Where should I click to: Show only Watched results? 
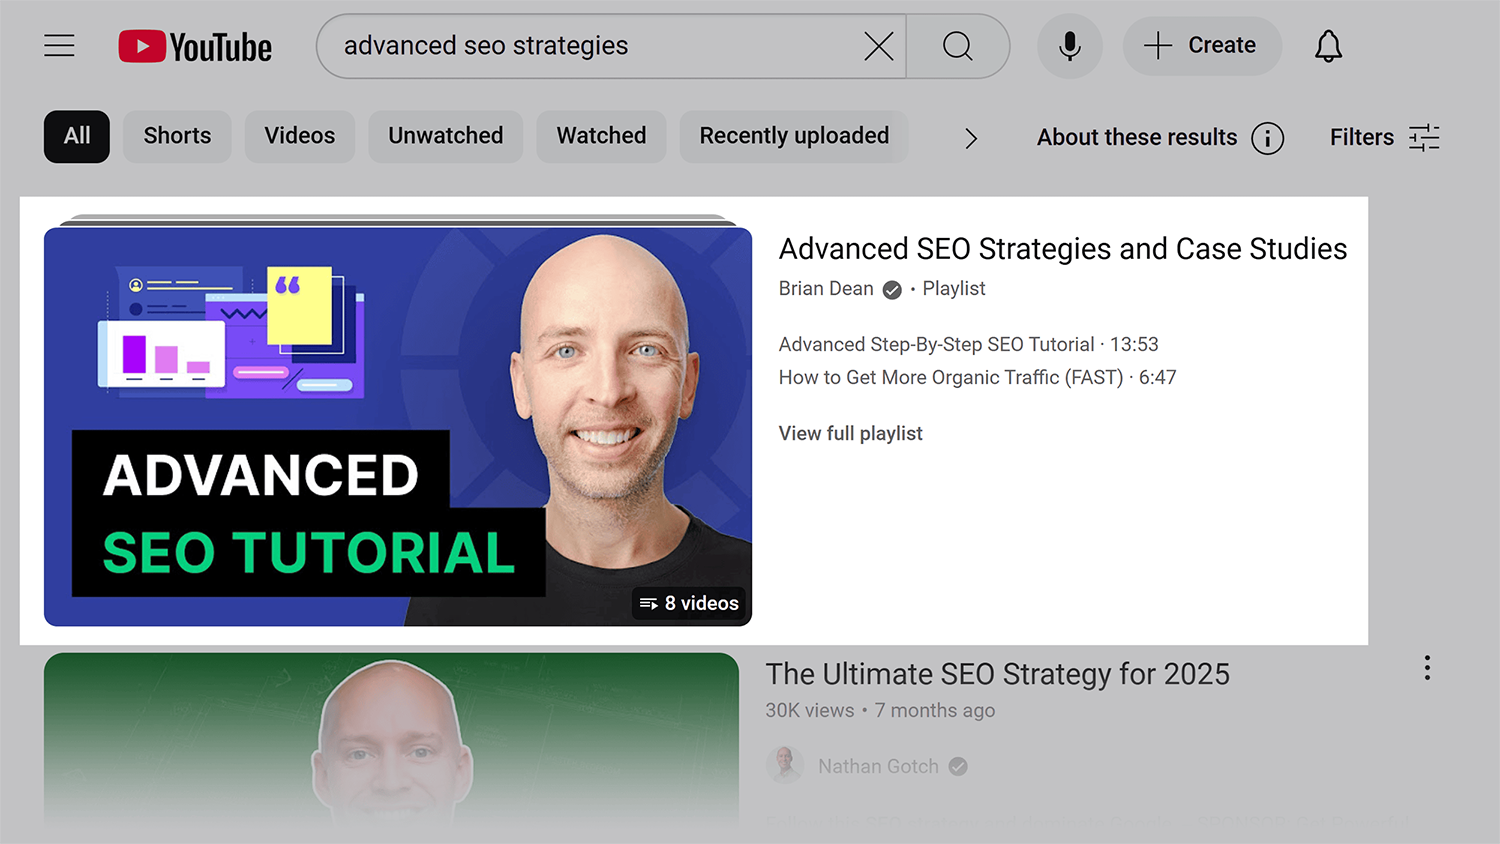(x=601, y=137)
